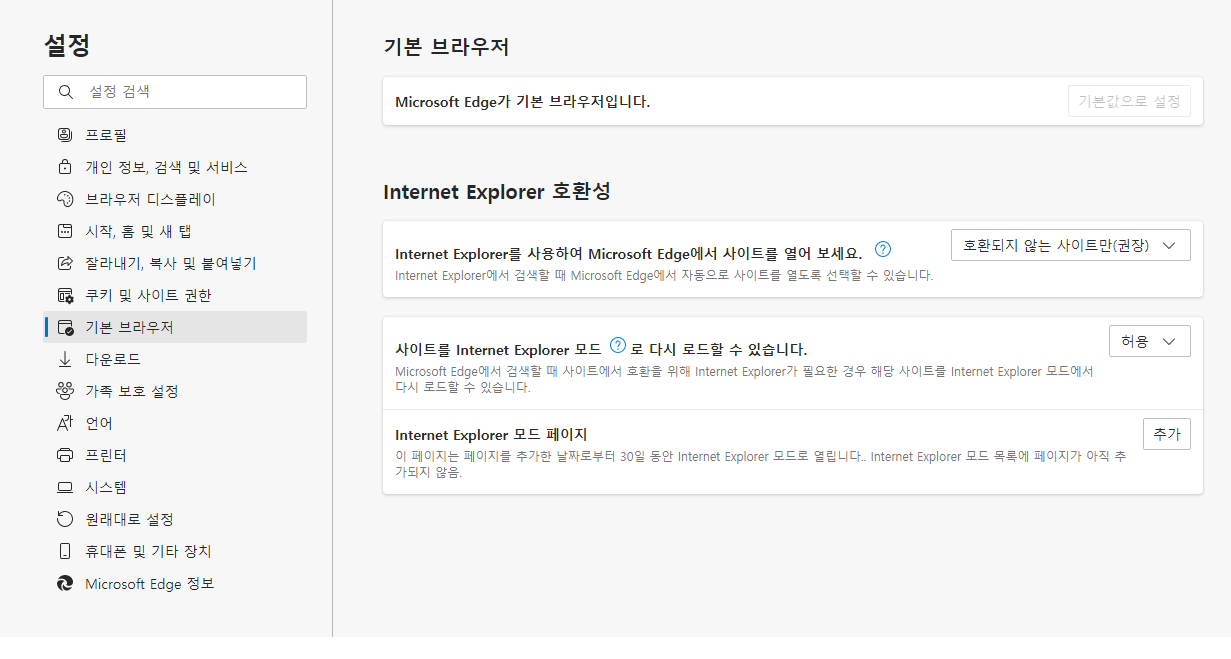Open Microsoft Edge 정보 page

pos(175,583)
